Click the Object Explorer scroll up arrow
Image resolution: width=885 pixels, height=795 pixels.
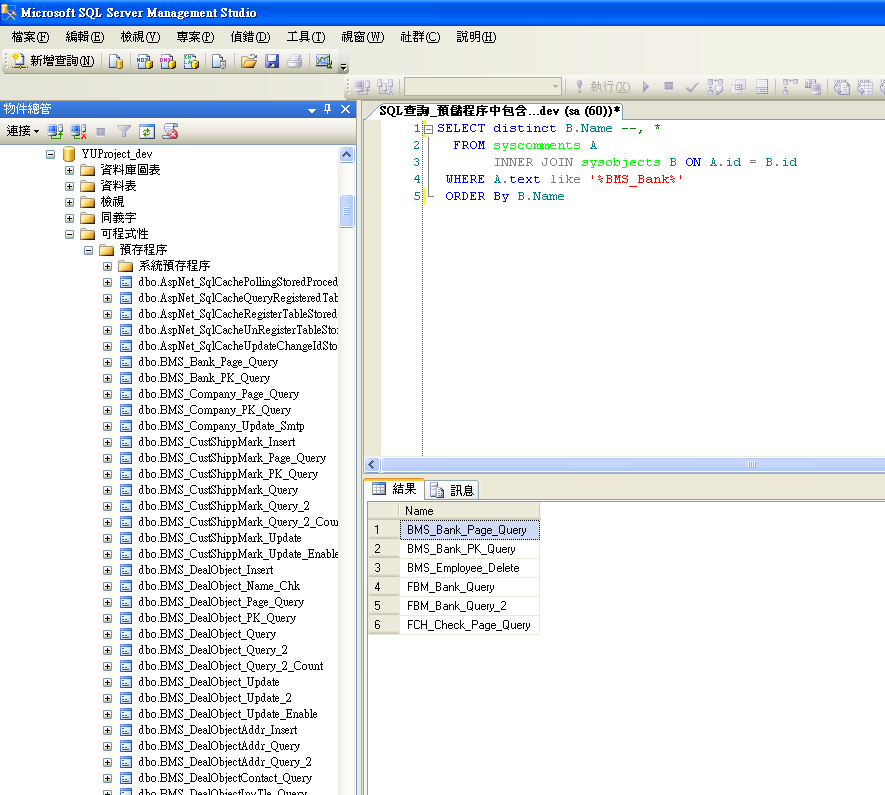(347, 155)
